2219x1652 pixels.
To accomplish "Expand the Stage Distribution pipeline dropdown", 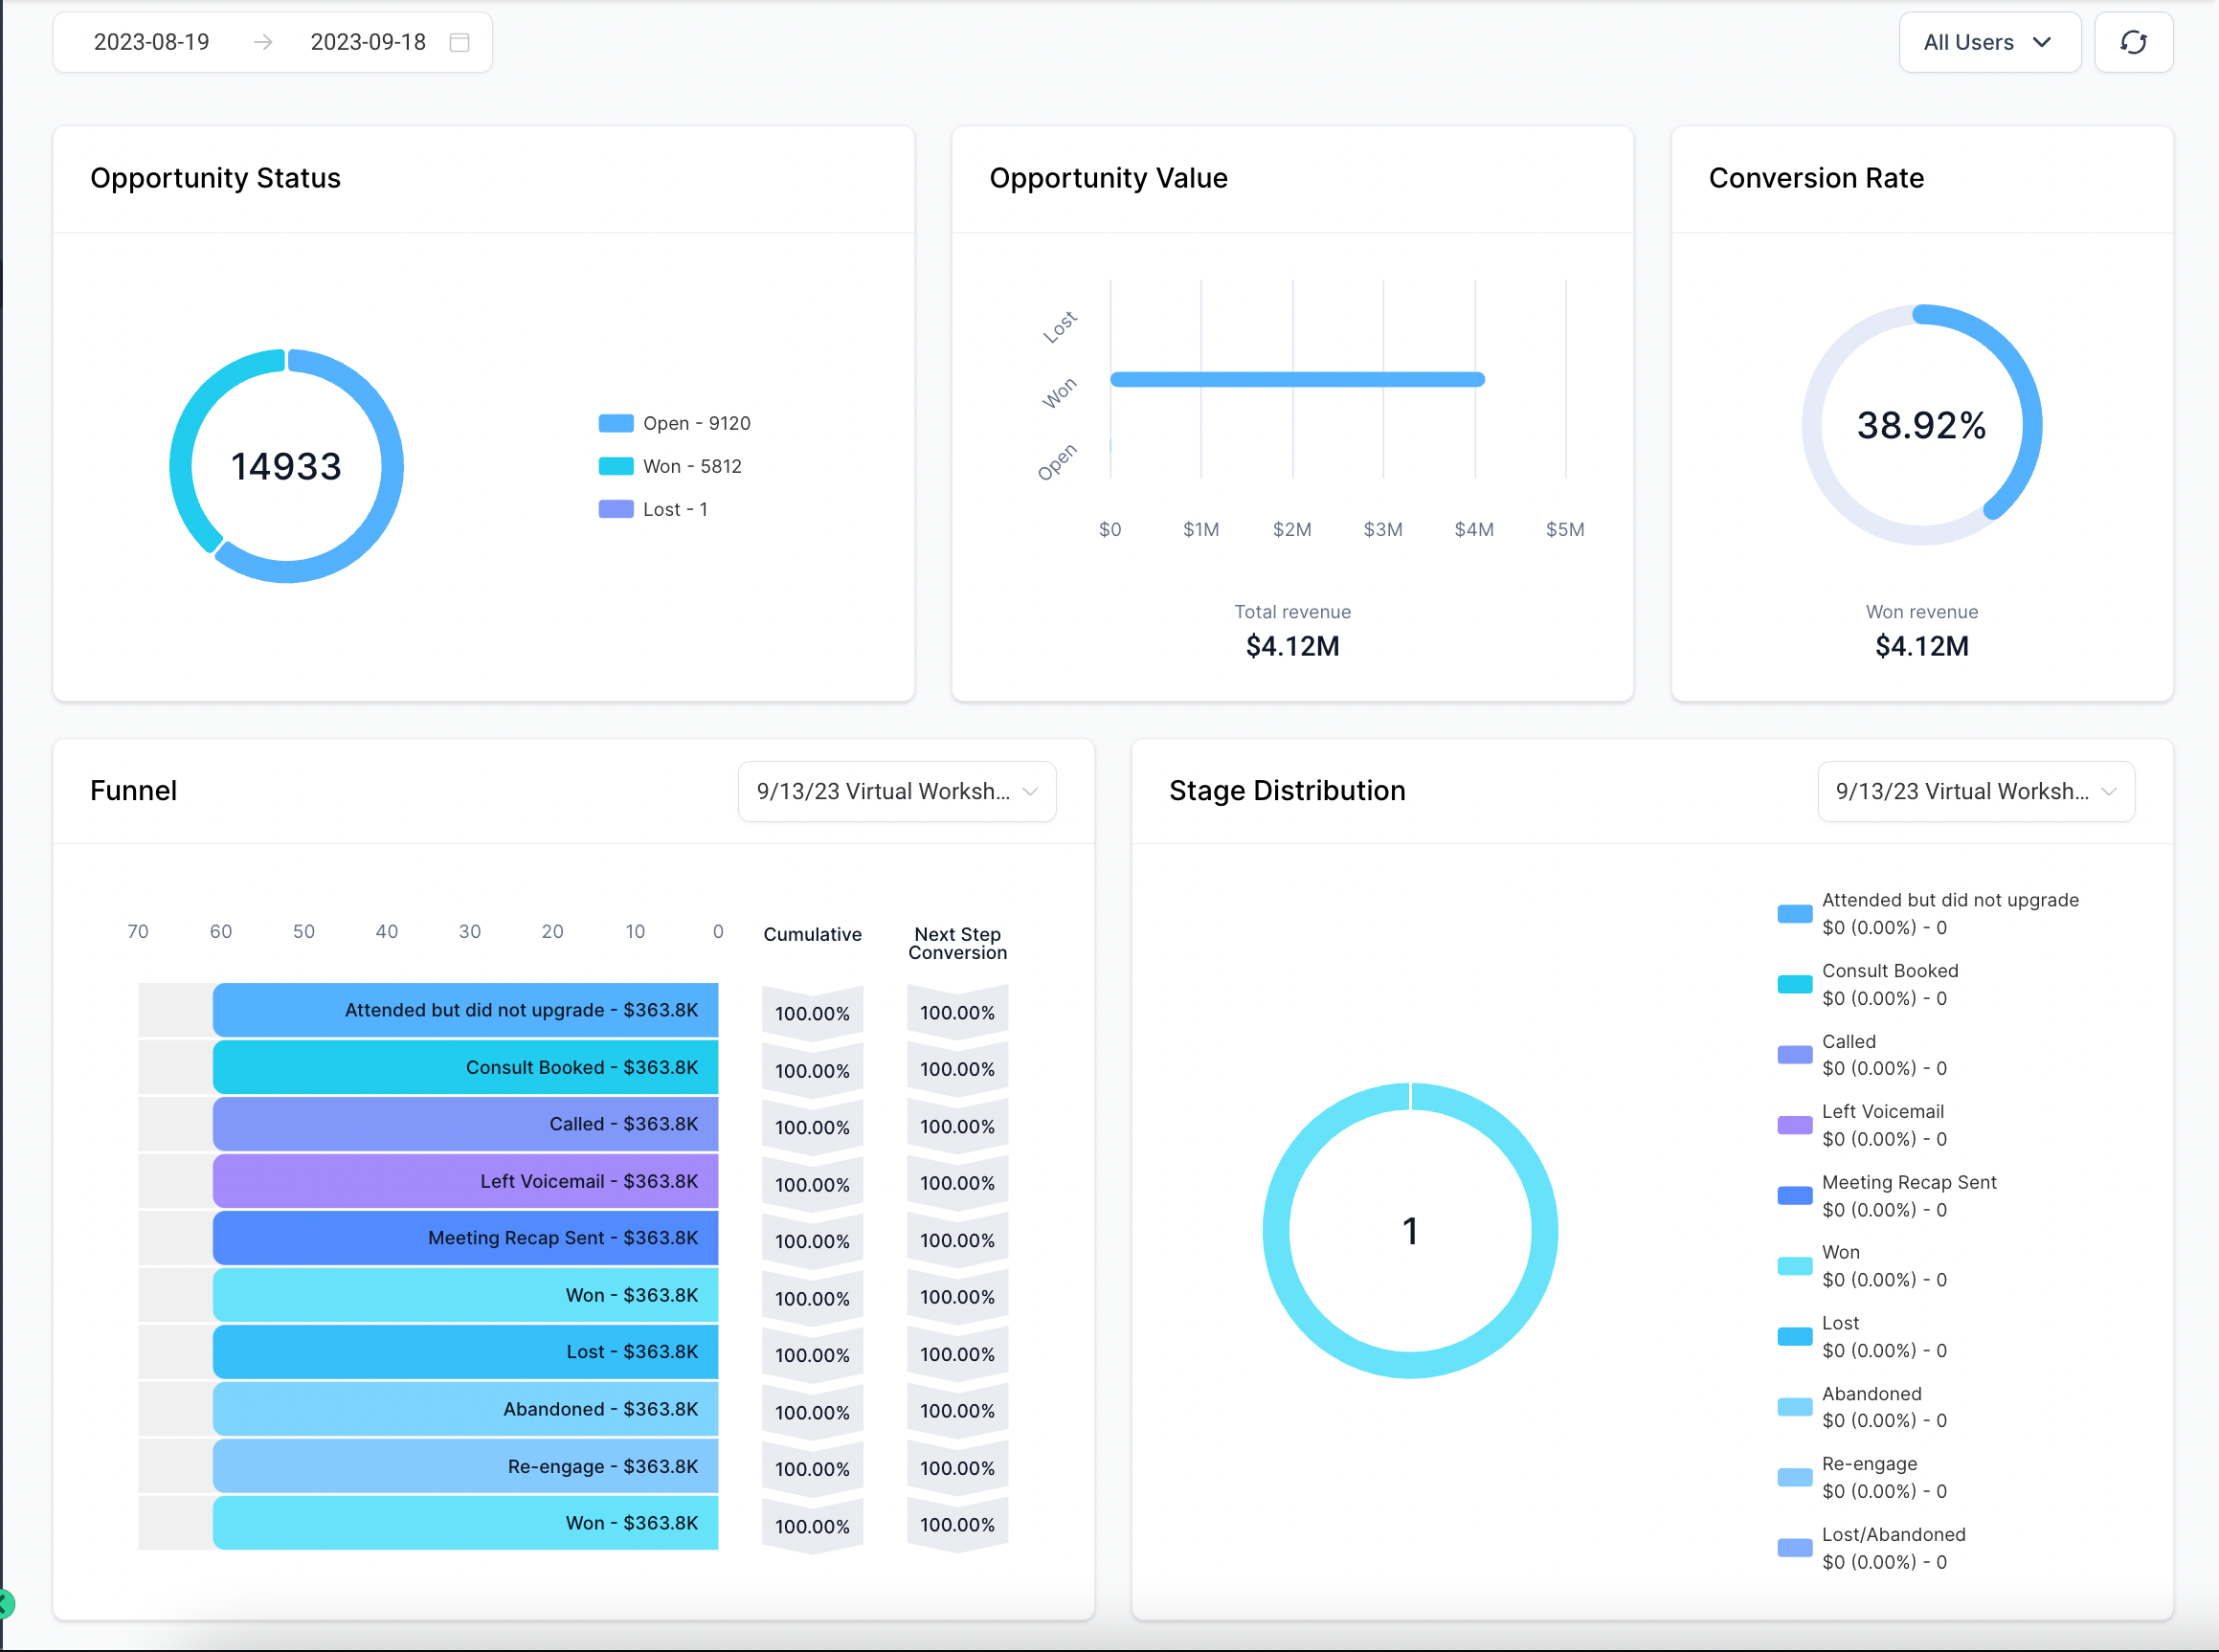I will tap(1975, 791).
